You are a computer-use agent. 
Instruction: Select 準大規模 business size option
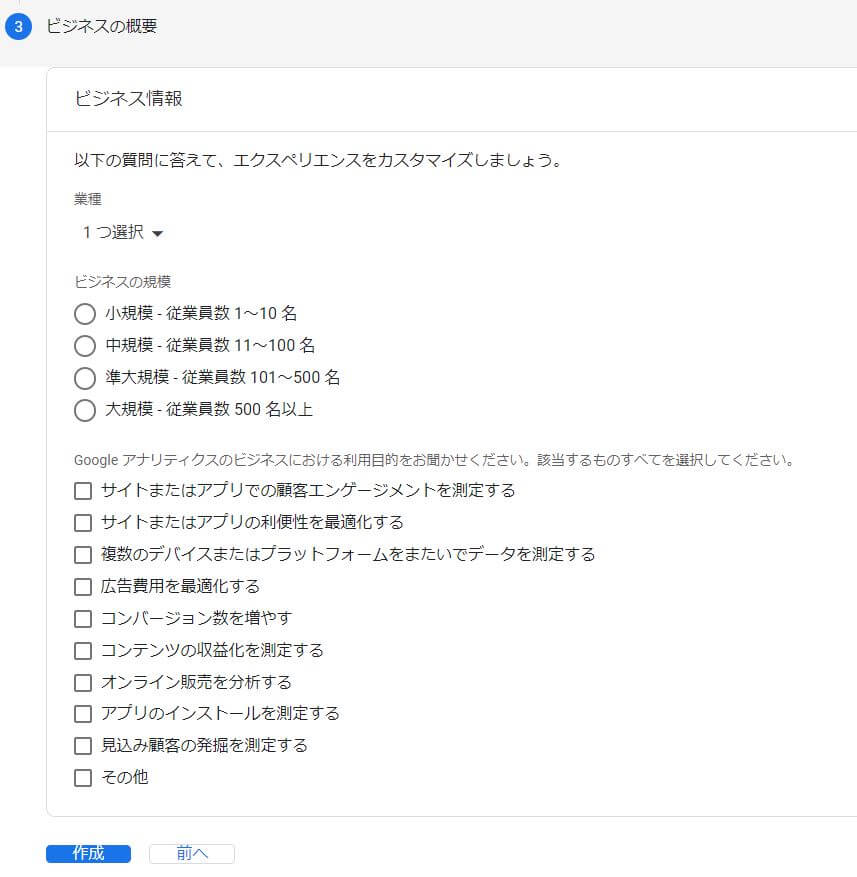pyautogui.click(x=85, y=378)
